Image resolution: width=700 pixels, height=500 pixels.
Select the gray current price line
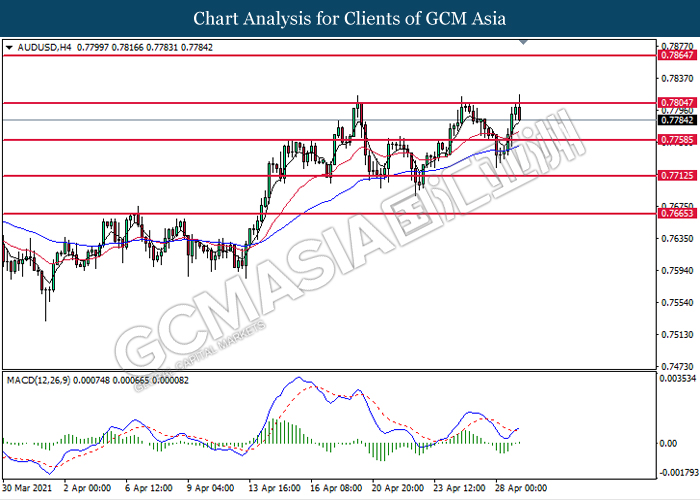329,120
